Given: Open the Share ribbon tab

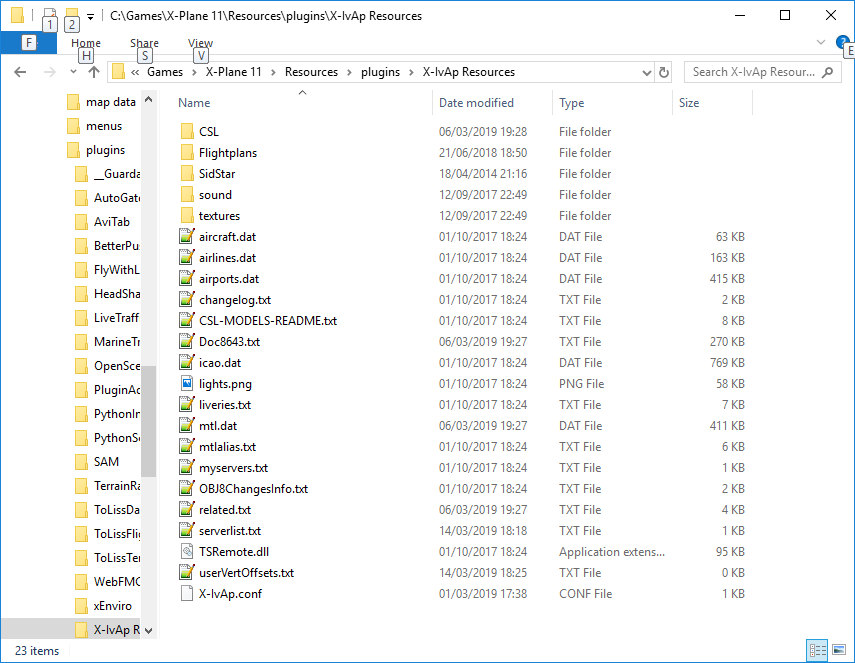Looking at the screenshot, I should 144,43.
